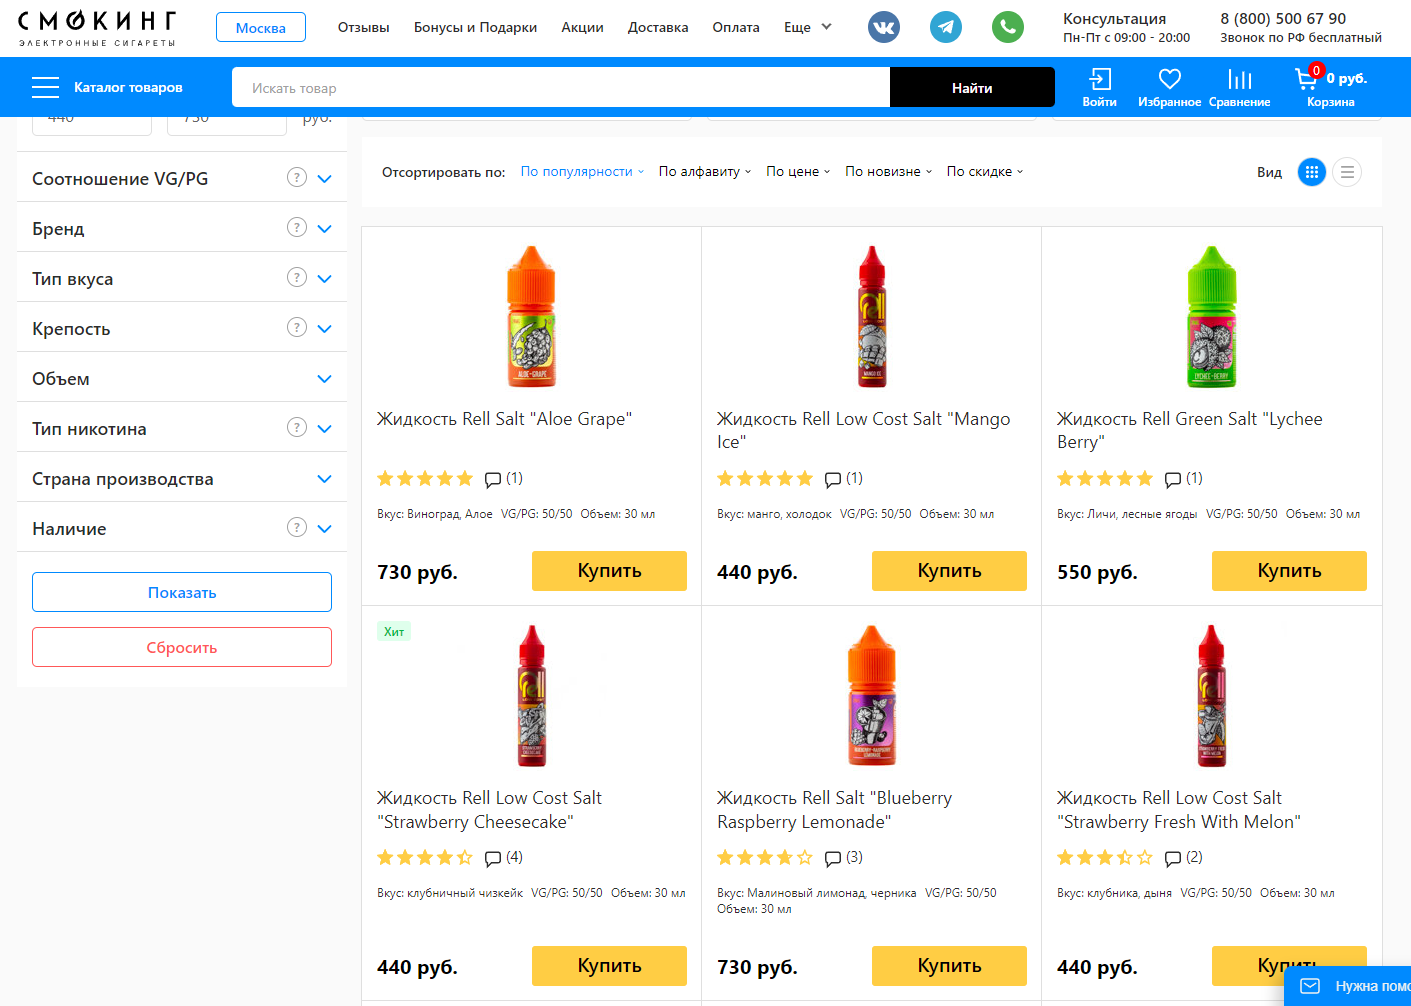Image resolution: width=1411 pixels, height=1006 pixels.
Task: Apply filters with Показать button
Action: coord(182,592)
